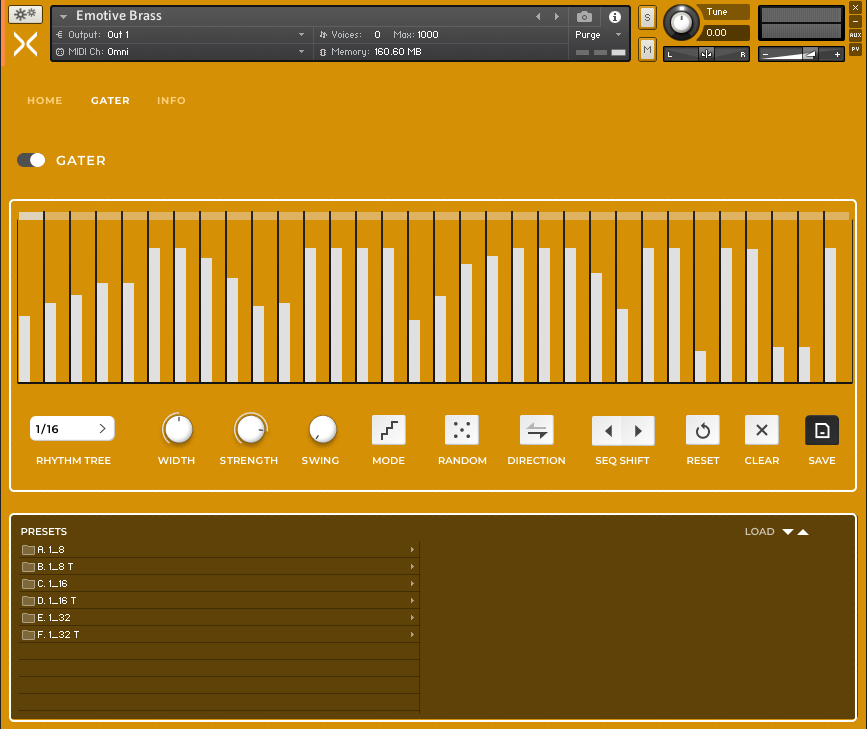Click the PRESETS heading text
The height and width of the screenshot is (729, 867).
[x=44, y=532]
